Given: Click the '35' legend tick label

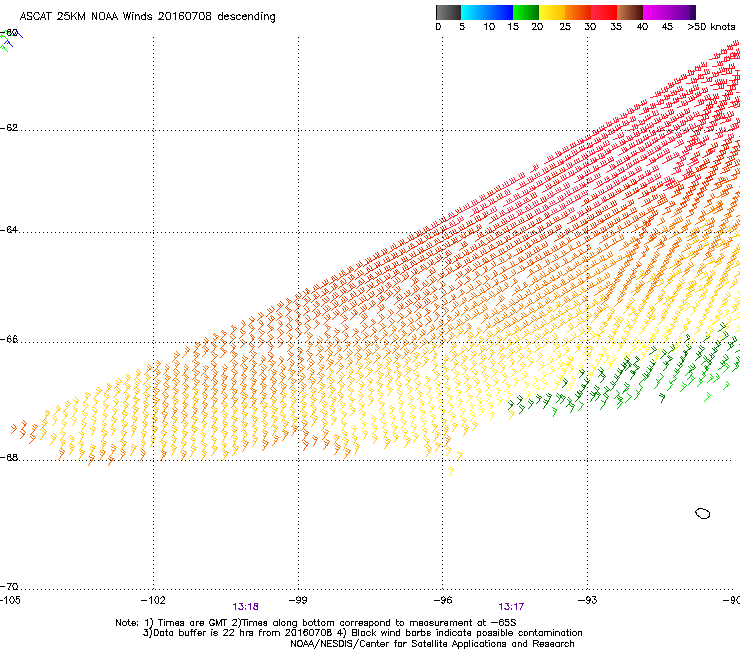Looking at the screenshot, I should click(616, 27).
